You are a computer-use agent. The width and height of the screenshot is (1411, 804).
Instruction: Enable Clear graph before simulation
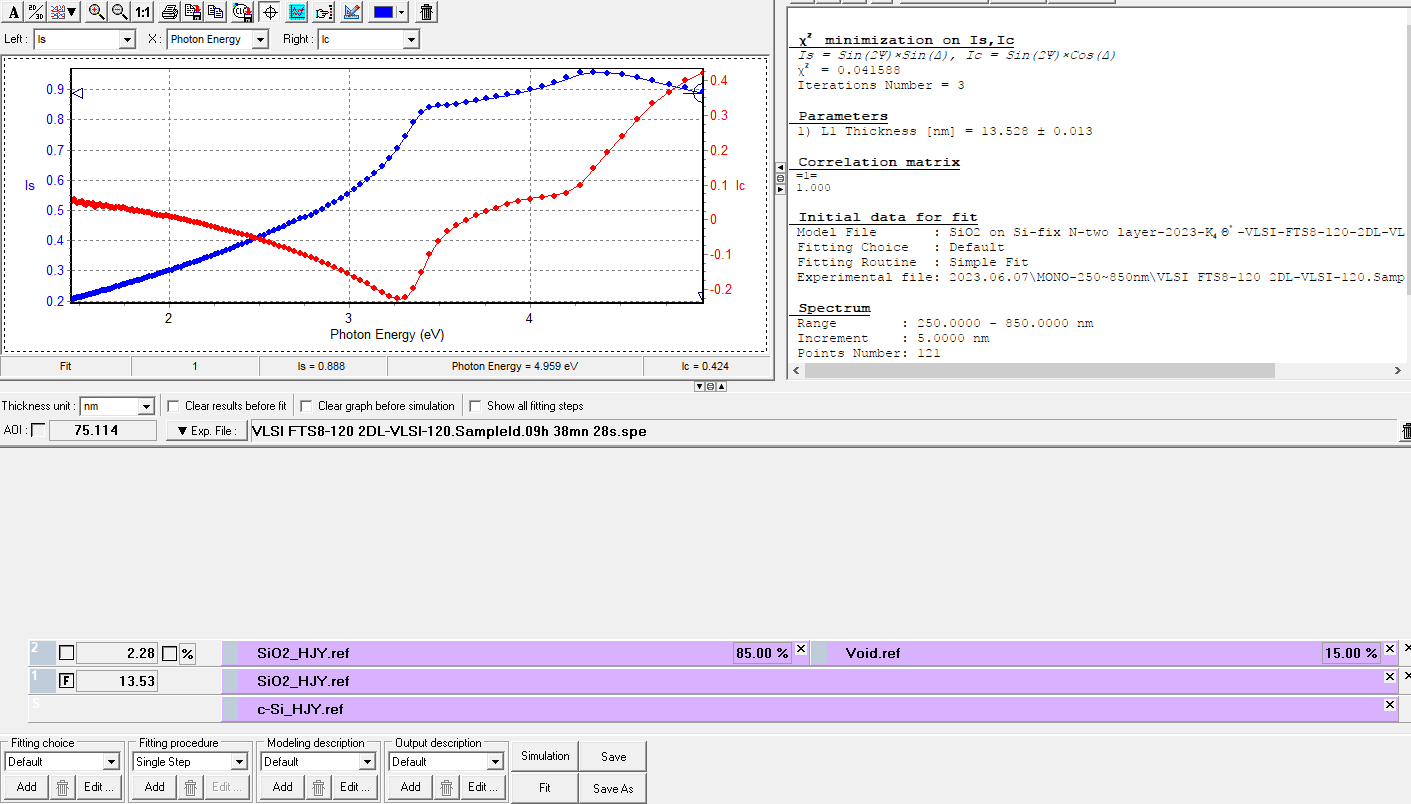(x=307, y=406)
